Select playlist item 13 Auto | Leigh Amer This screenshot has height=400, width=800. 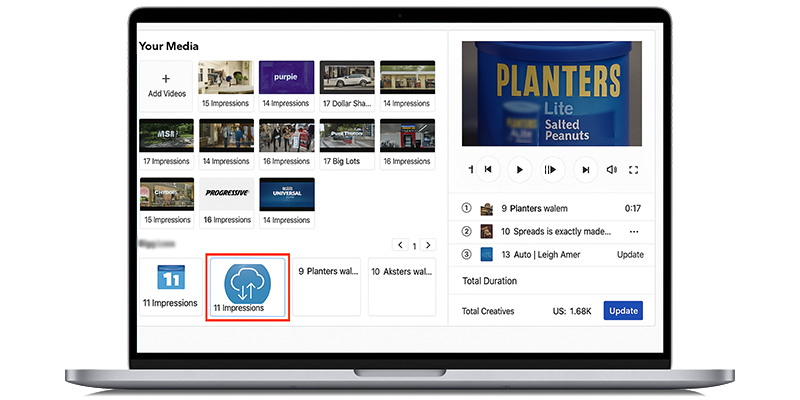[552, 255]
